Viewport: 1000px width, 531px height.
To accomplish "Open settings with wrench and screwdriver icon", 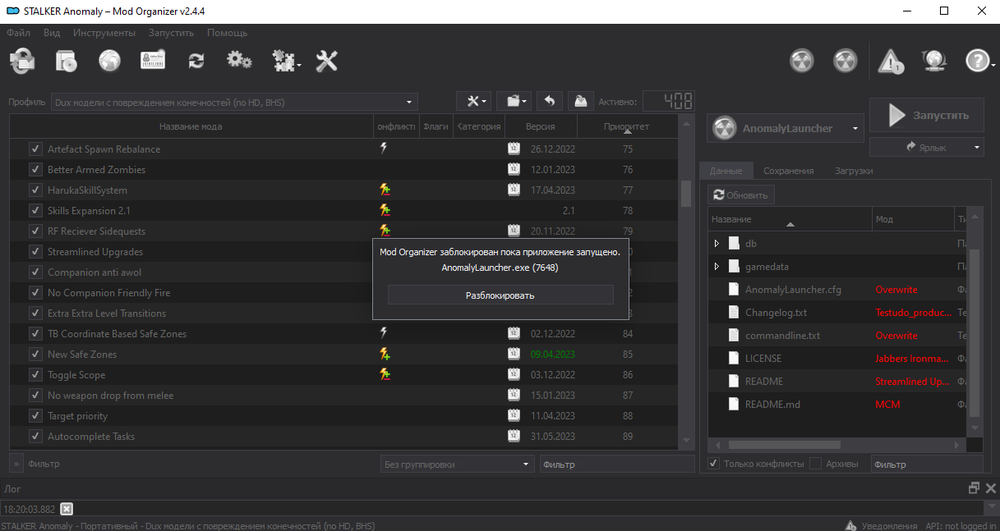I will pos(327,61).
